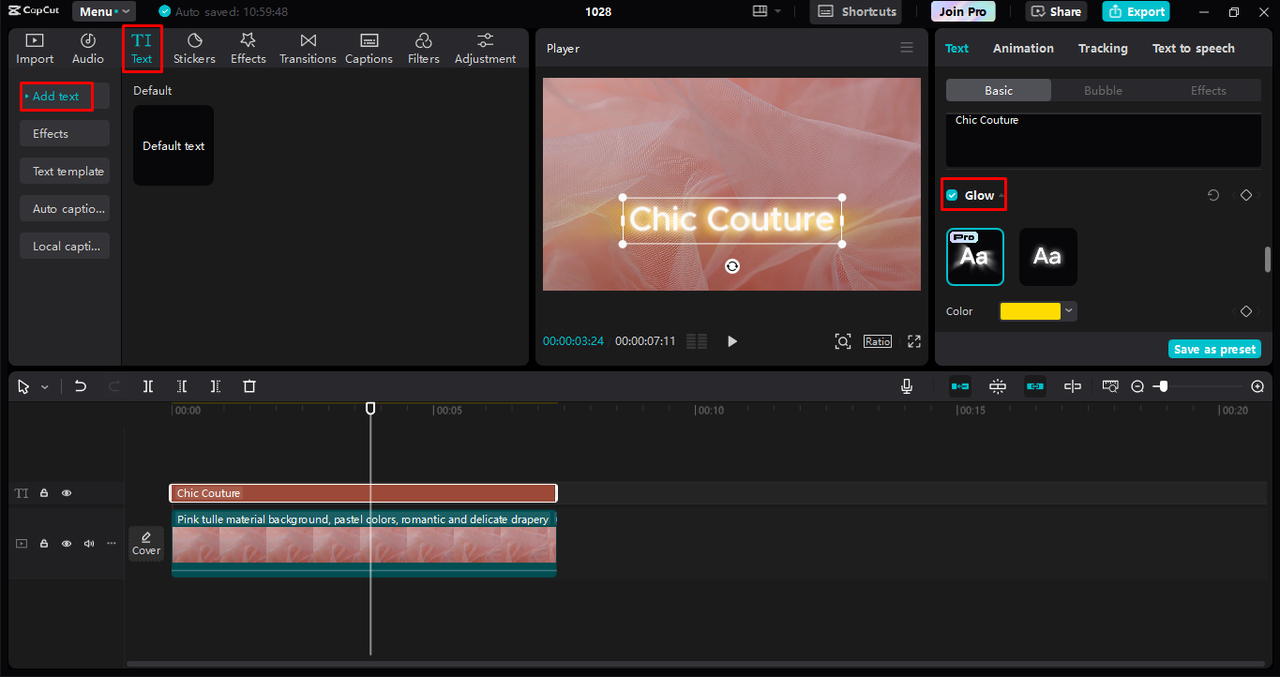The image size is (1280, 677).
Task: Click the Export button
Action: pyautogui.click(x=1136, y=11)
